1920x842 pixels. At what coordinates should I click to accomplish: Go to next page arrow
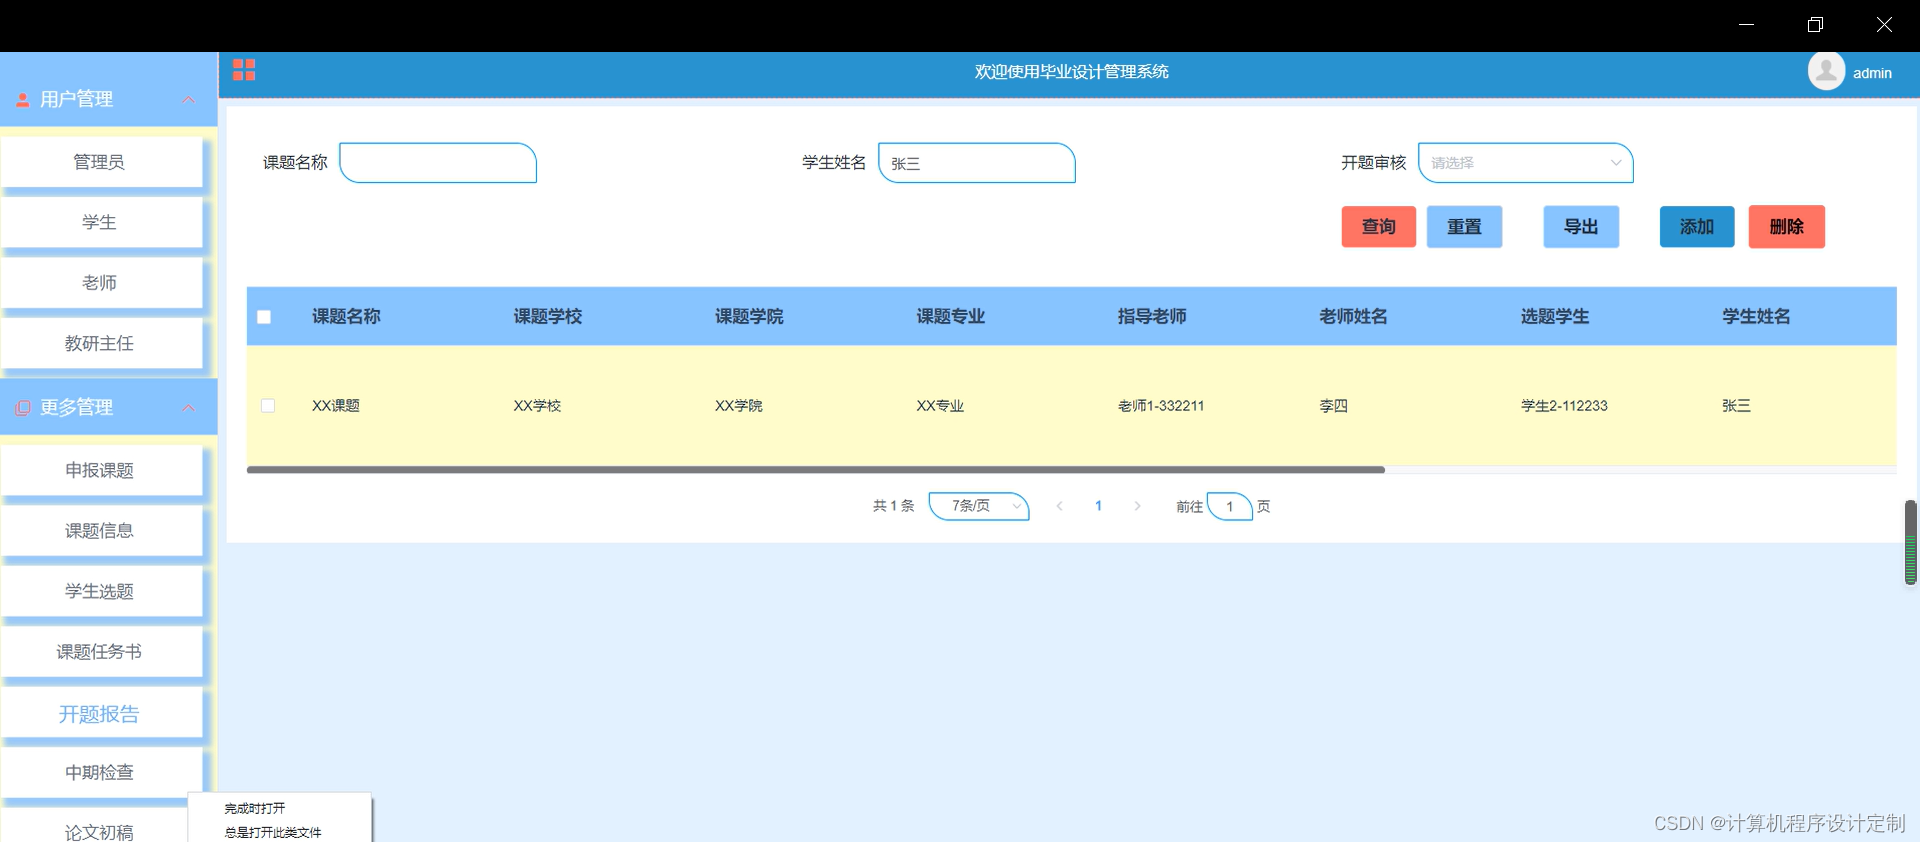(x=1137, y=506)
